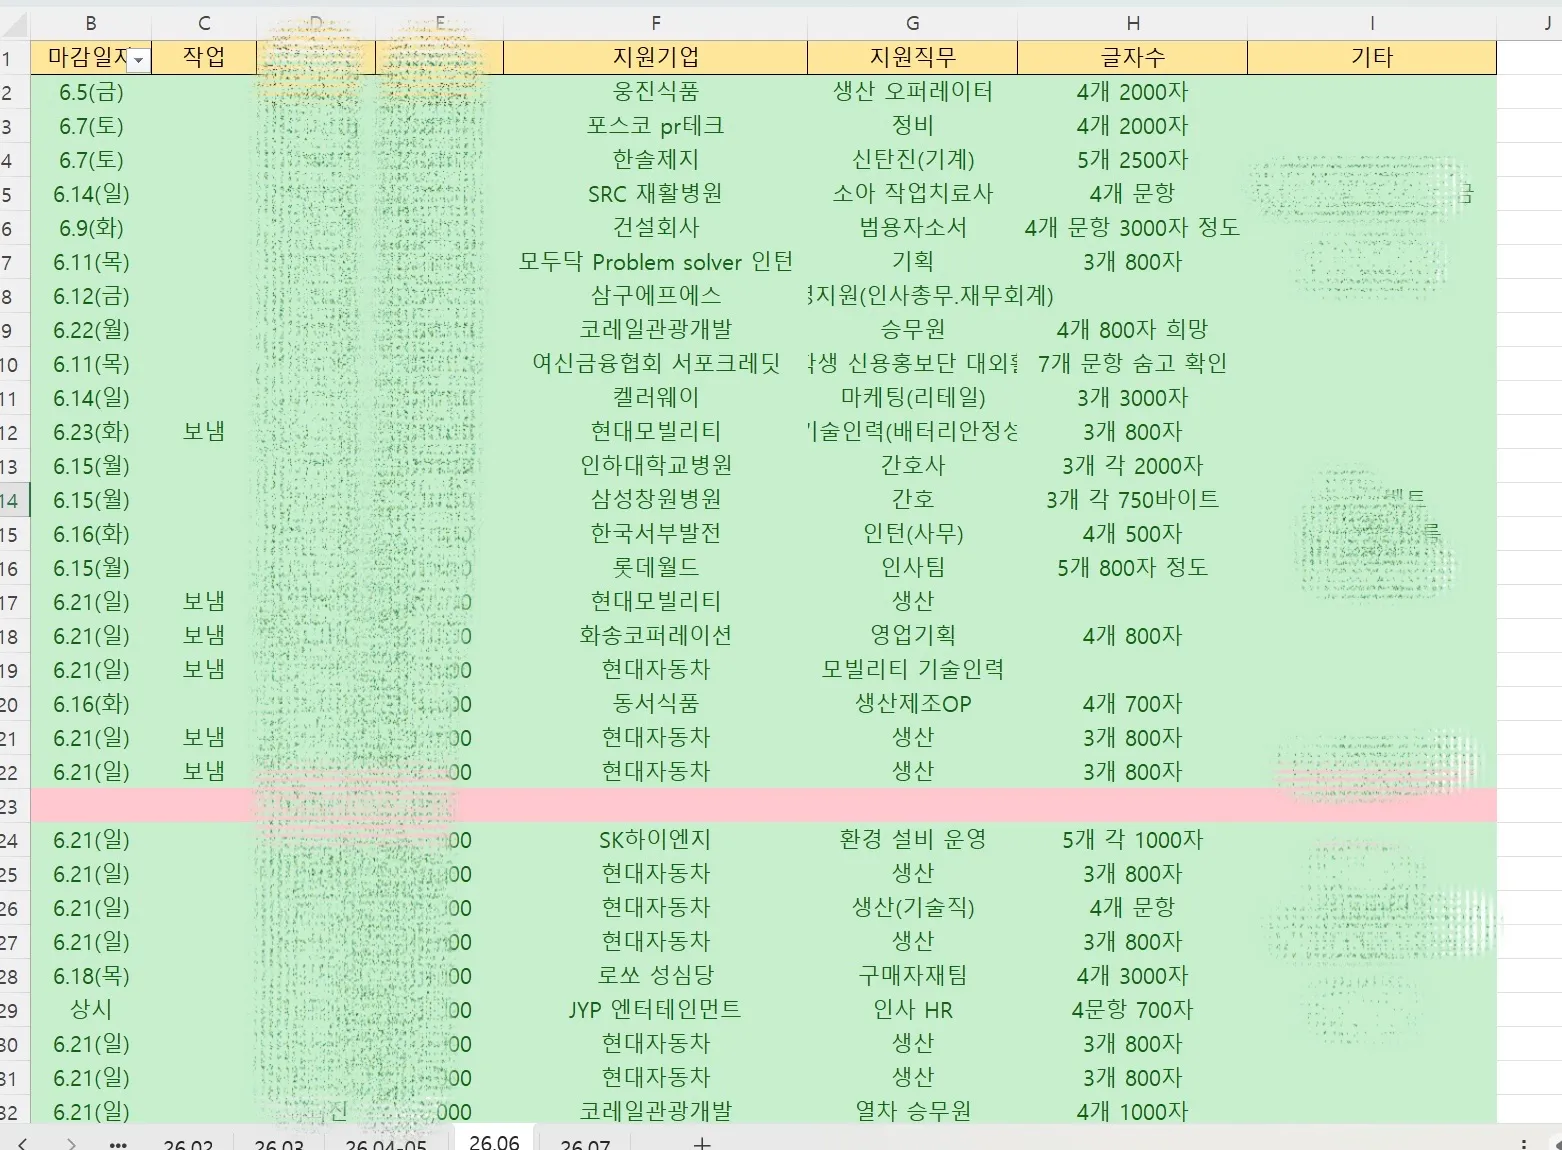1562x1150 pixels.
Task: Select the 범용자소서 cell
Action: pyautogui.click(x=912, y=228)
